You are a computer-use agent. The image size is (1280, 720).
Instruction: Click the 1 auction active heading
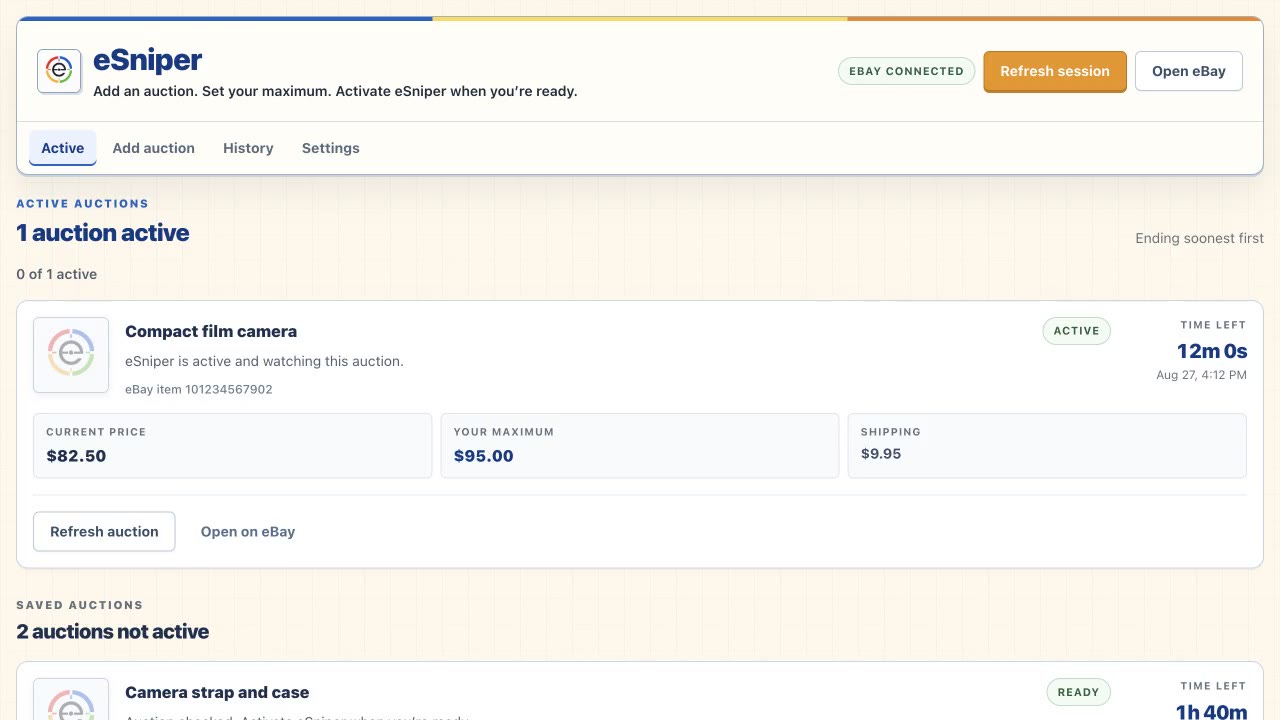tap(103, 233)
